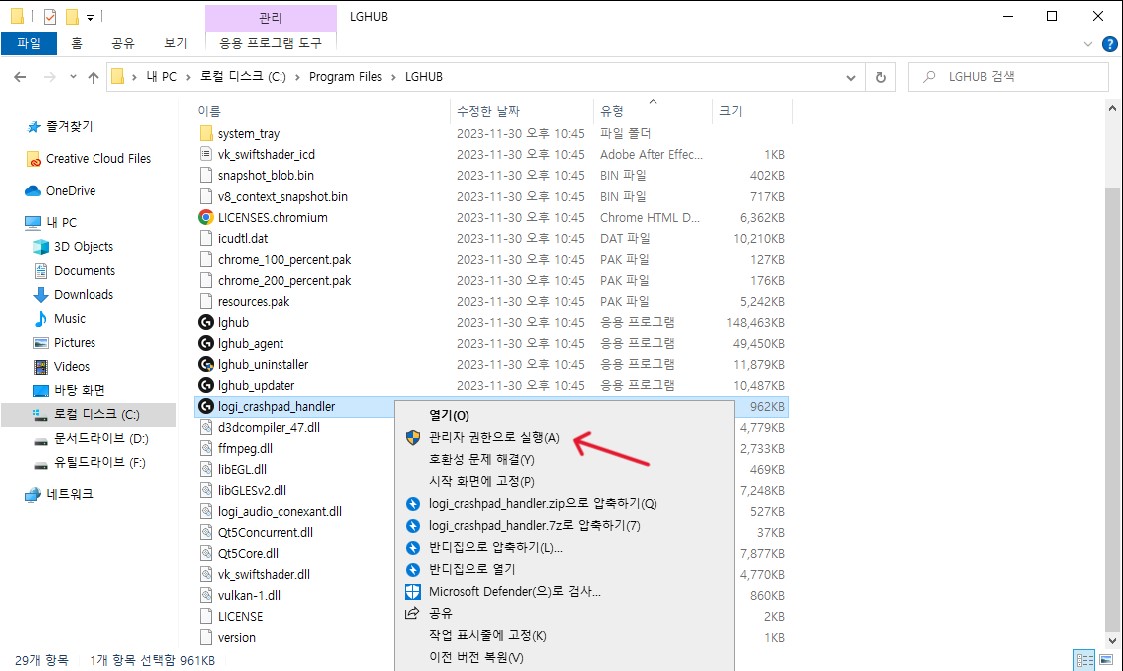Select 즐겨찾기 in sidebar
Image resolution: width=1123 pixels, height=671 pixels.
tap(69, 127)
